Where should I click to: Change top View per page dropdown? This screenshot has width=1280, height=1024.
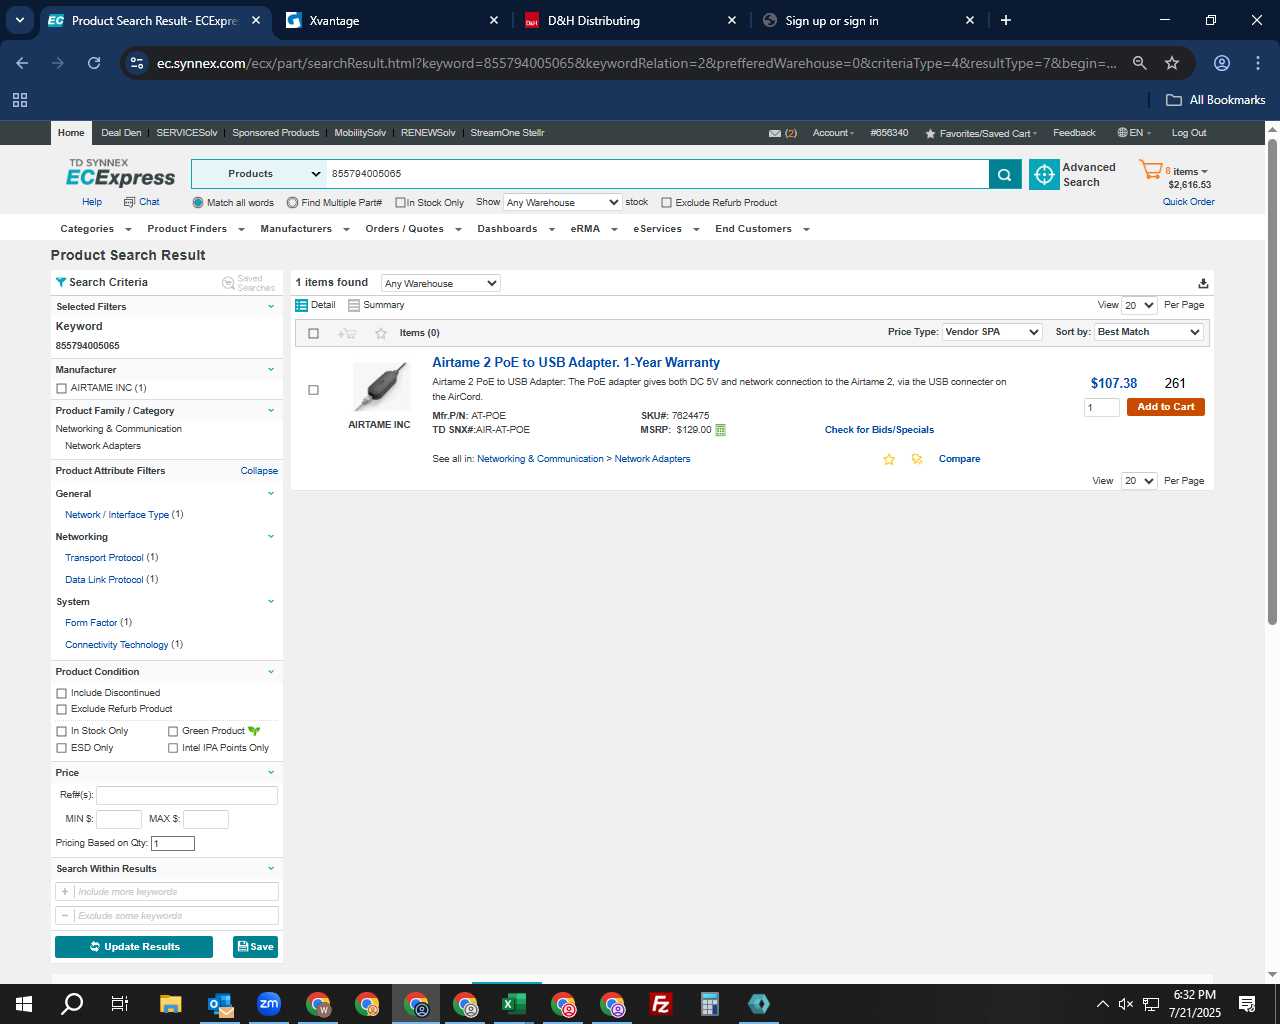click(1139, 305)
